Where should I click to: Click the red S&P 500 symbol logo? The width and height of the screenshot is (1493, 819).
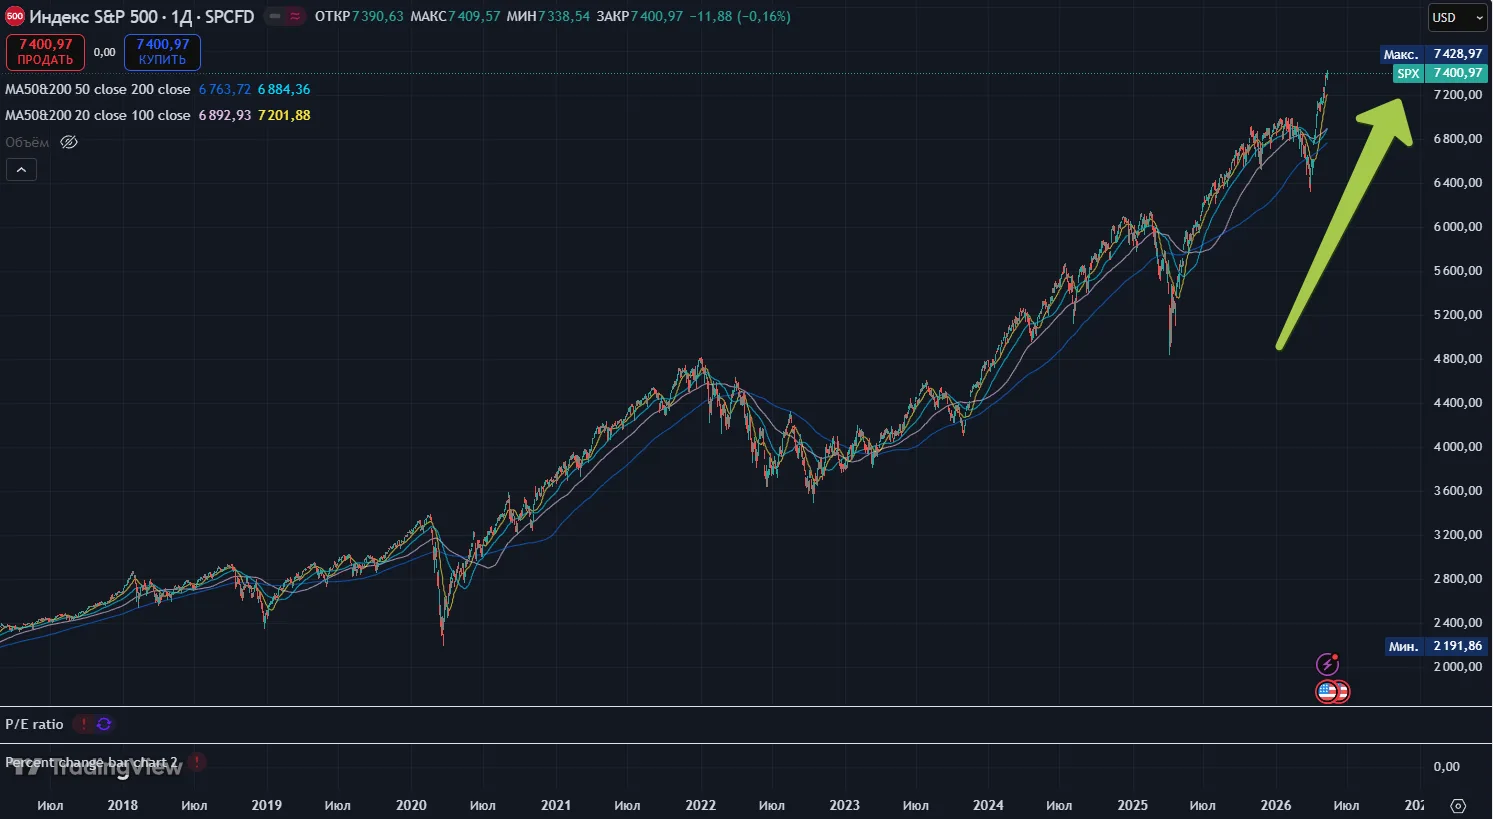coord(14,17)
